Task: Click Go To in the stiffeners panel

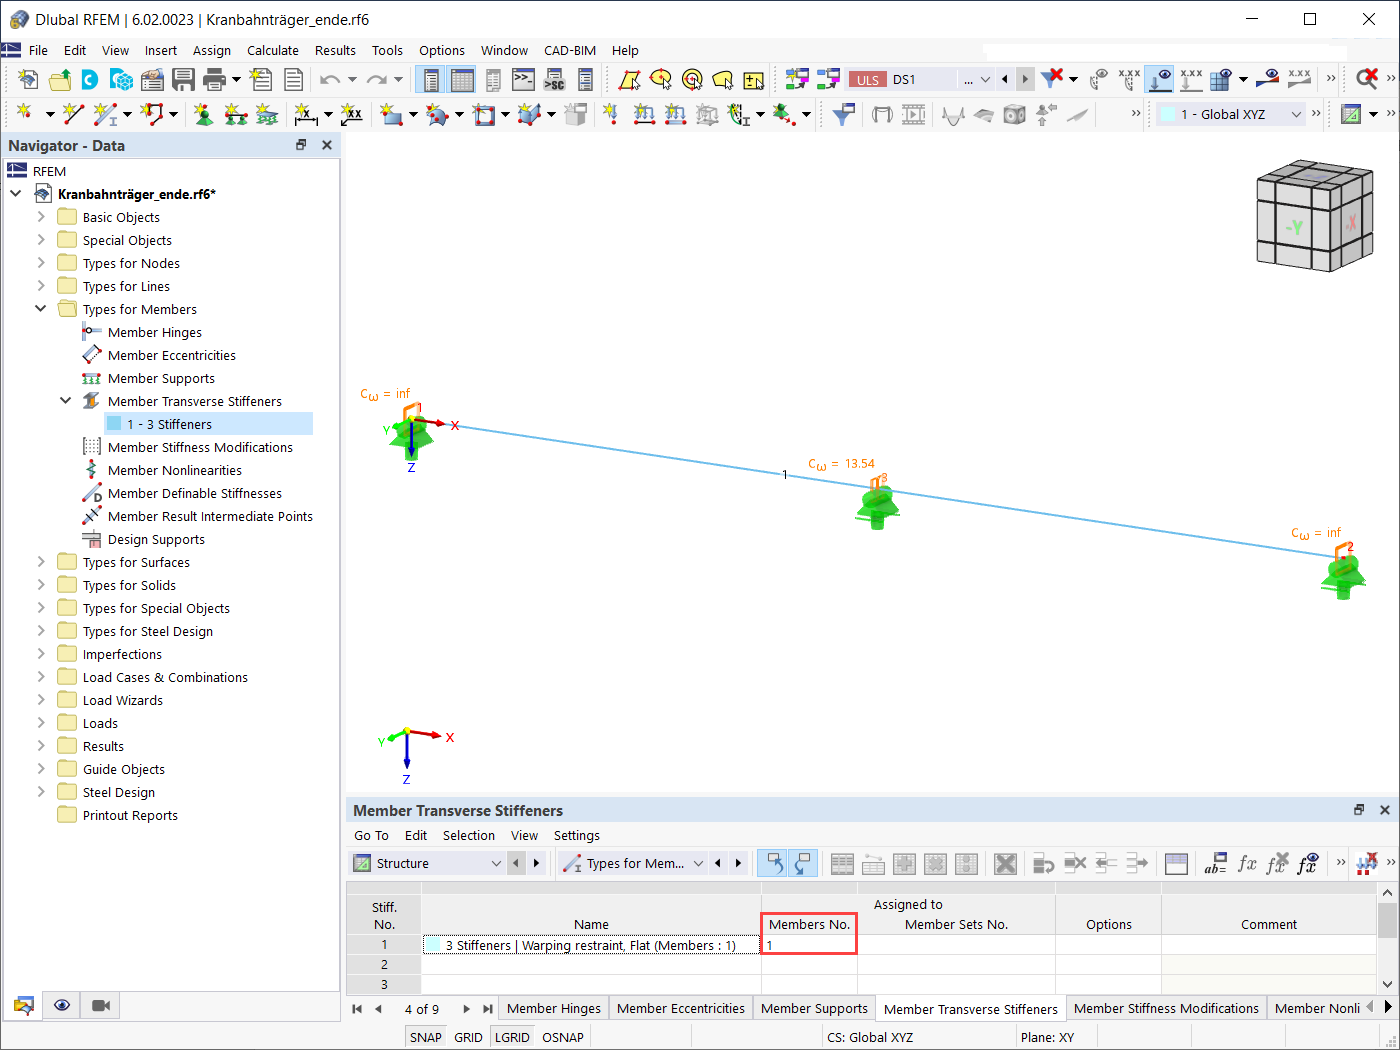Action: click(370, 835)
